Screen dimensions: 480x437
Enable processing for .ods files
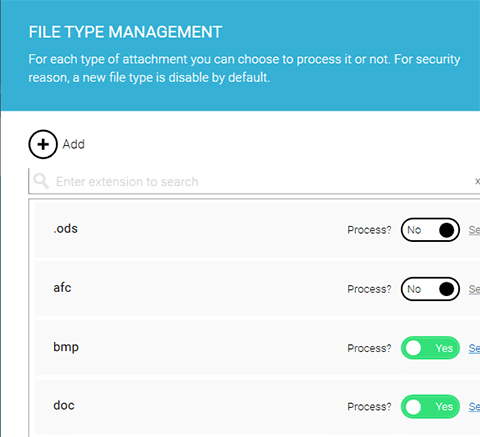430,230
